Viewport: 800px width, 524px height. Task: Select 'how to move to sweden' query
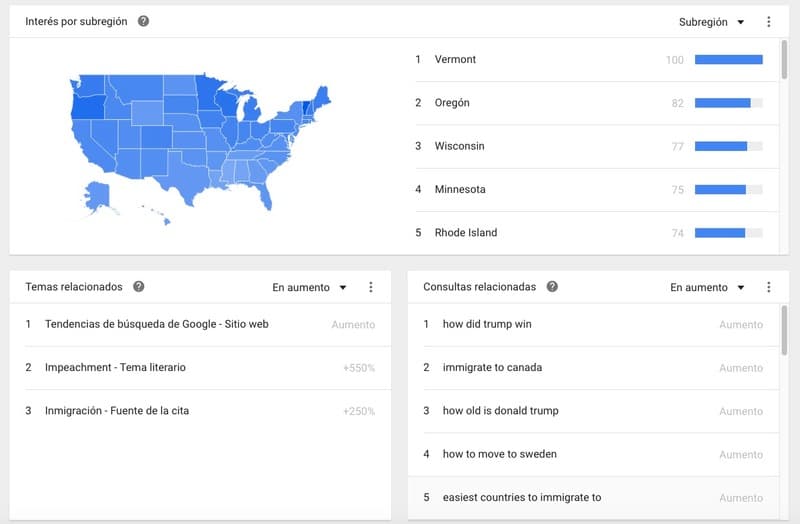499,454
